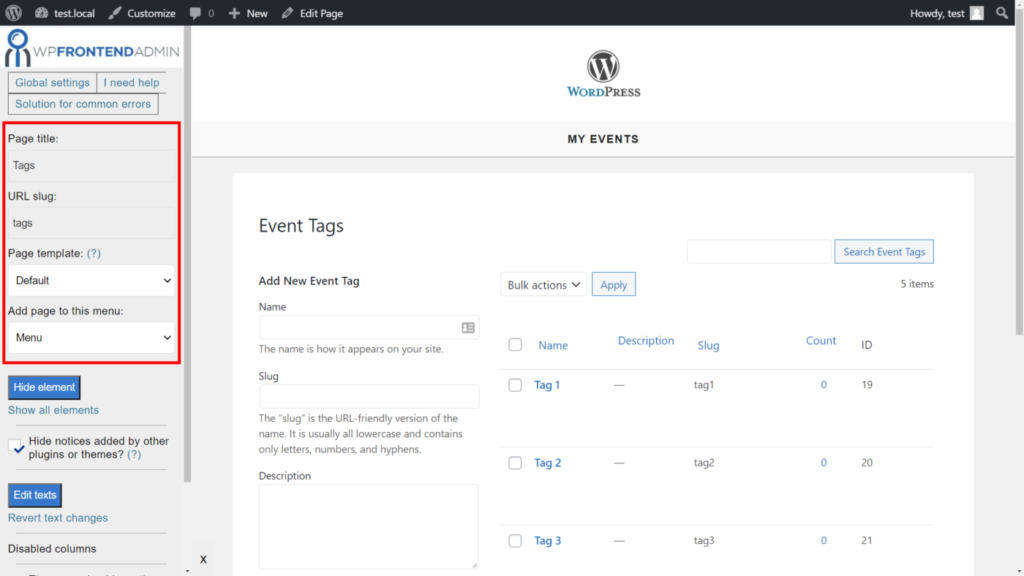Sort the table by the Count column

pyautogui.click(x=820, y=340)
